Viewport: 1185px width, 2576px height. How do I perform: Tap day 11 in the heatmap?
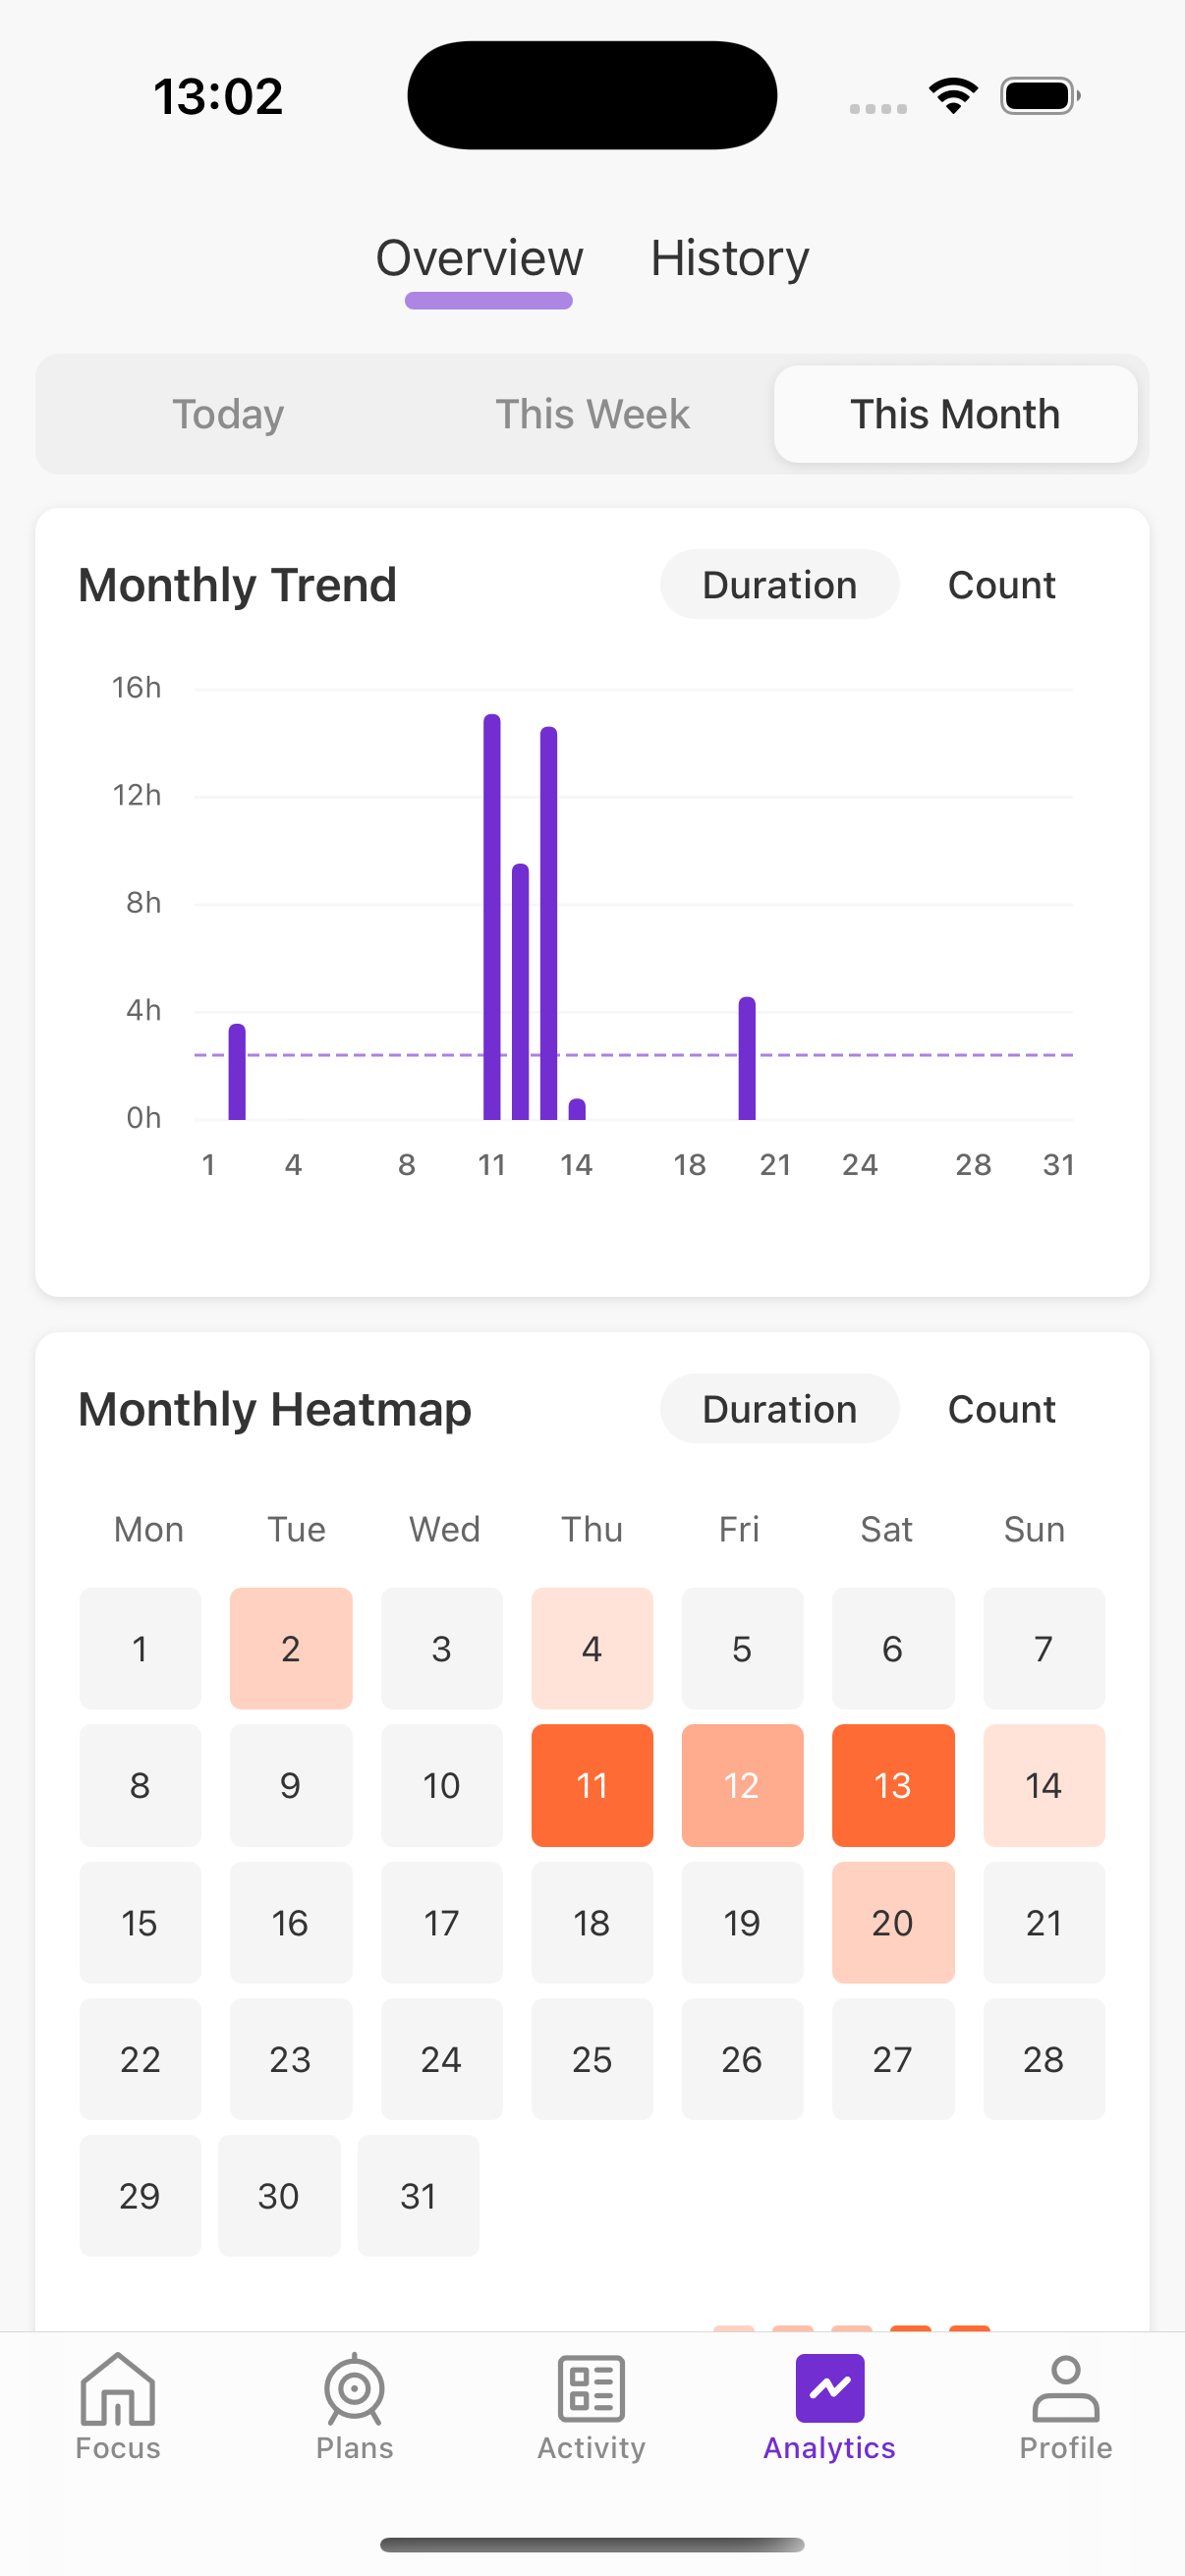592,1785
